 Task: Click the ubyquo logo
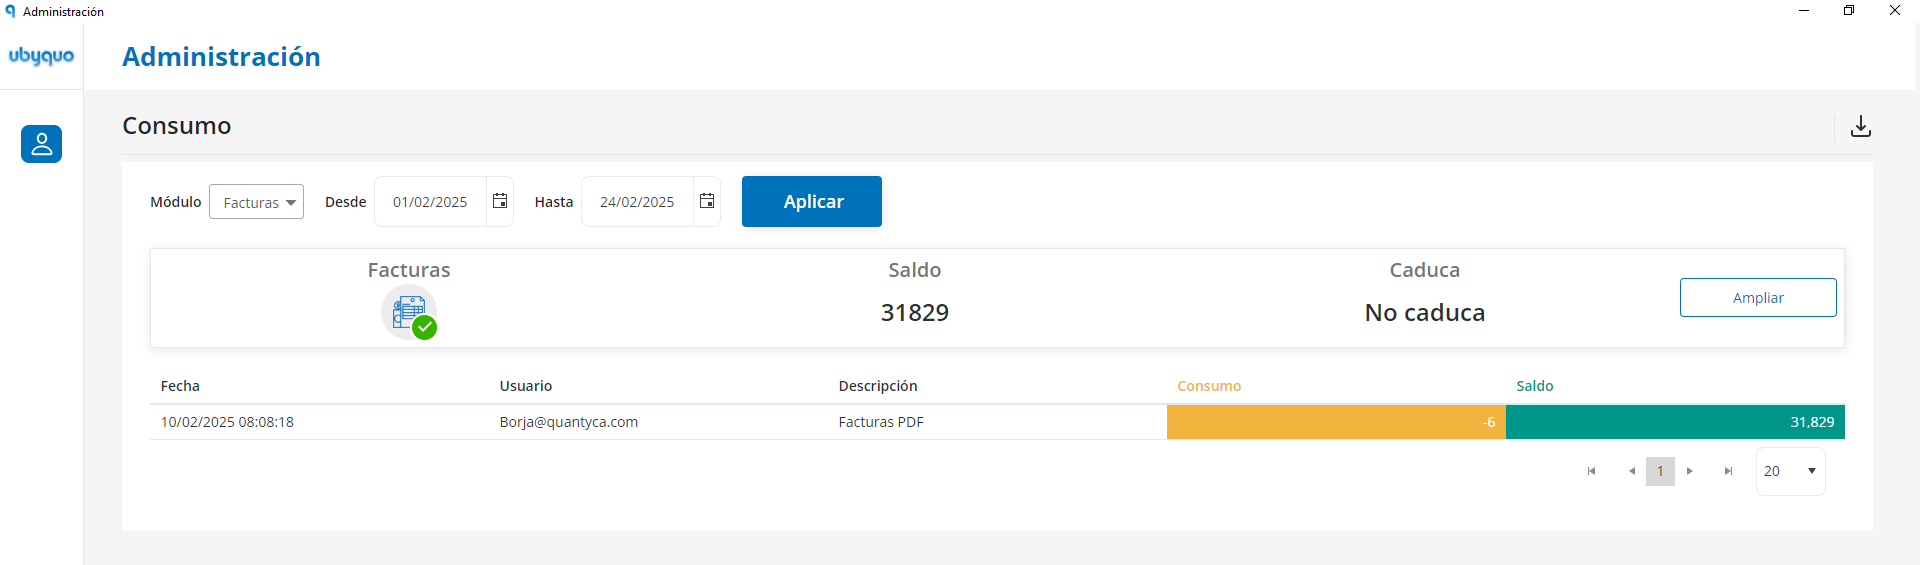click(x=41, y=56)
